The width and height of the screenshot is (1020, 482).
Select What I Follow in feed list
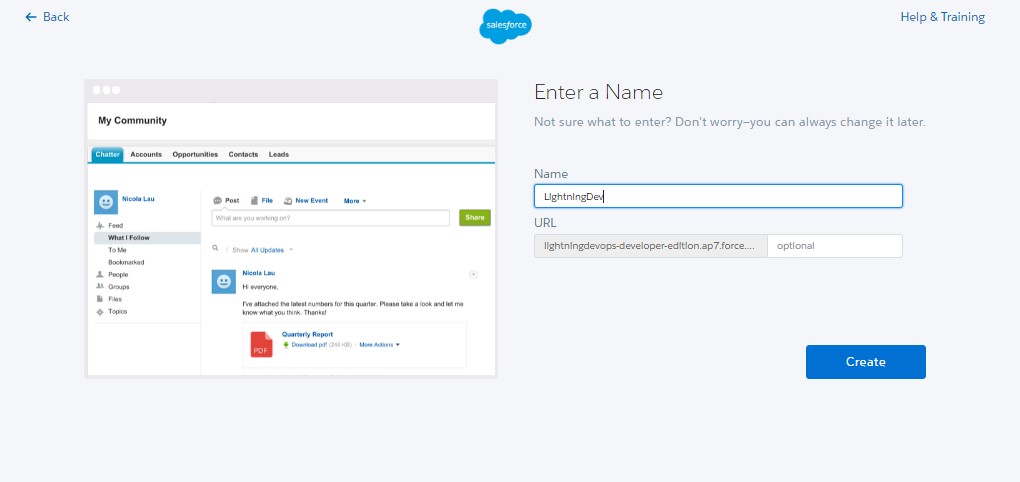pos(127,238)
